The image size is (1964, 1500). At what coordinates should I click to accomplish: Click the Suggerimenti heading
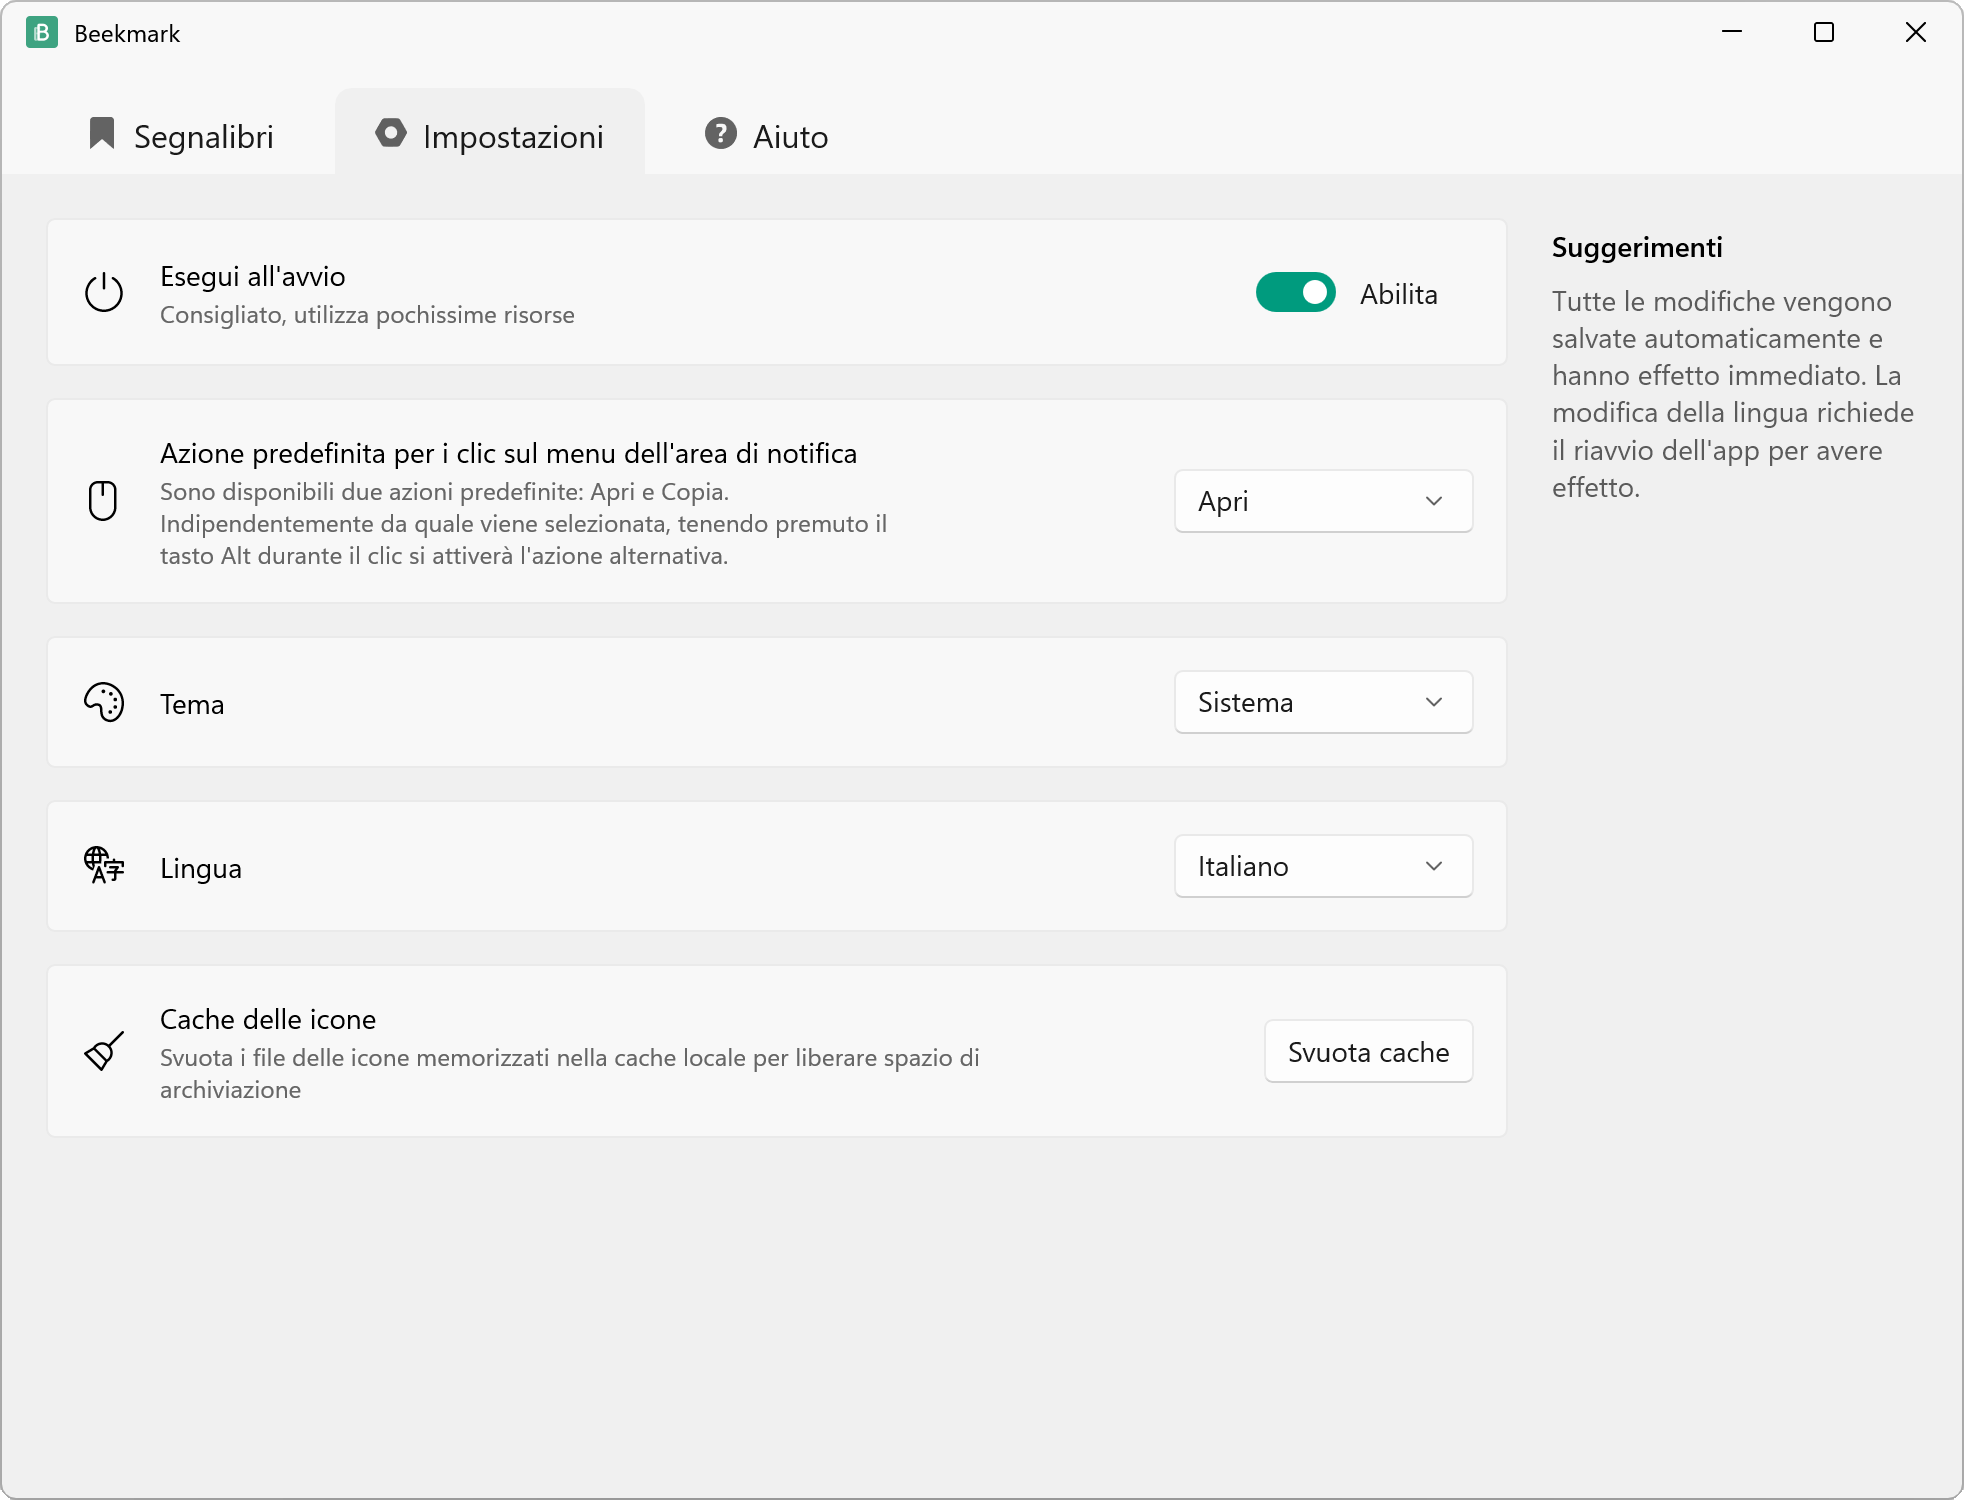click(x=1637, y=247)
